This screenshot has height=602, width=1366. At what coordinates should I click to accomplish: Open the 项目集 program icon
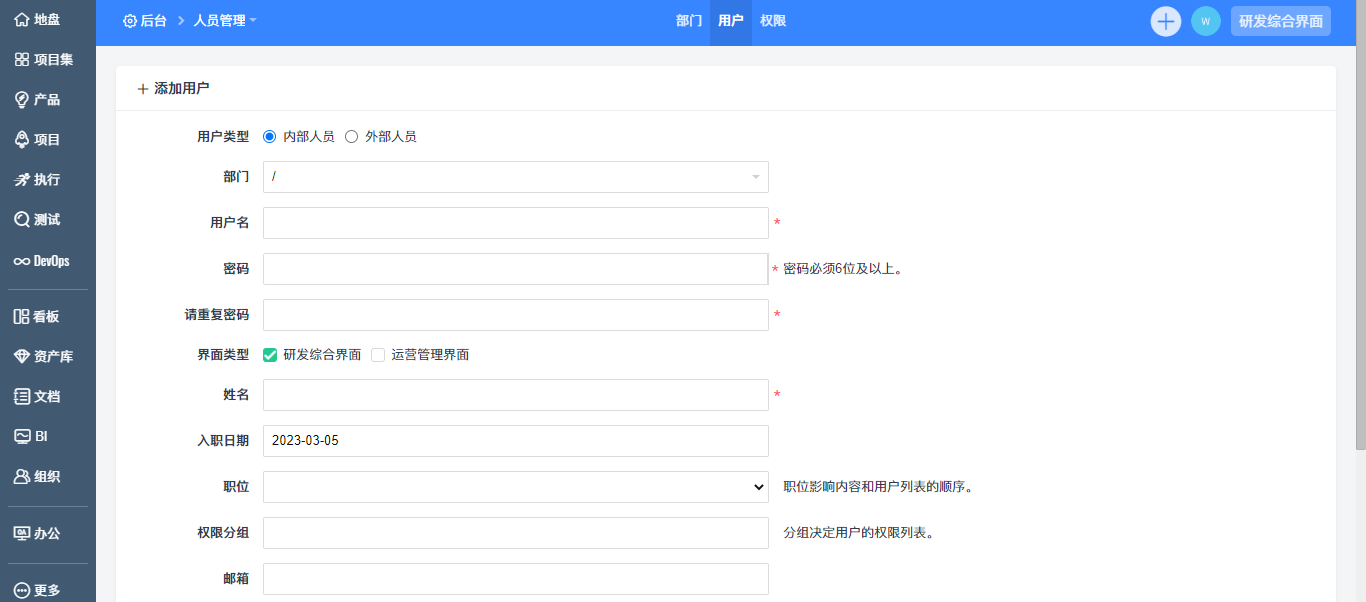[x=21, y=60]
